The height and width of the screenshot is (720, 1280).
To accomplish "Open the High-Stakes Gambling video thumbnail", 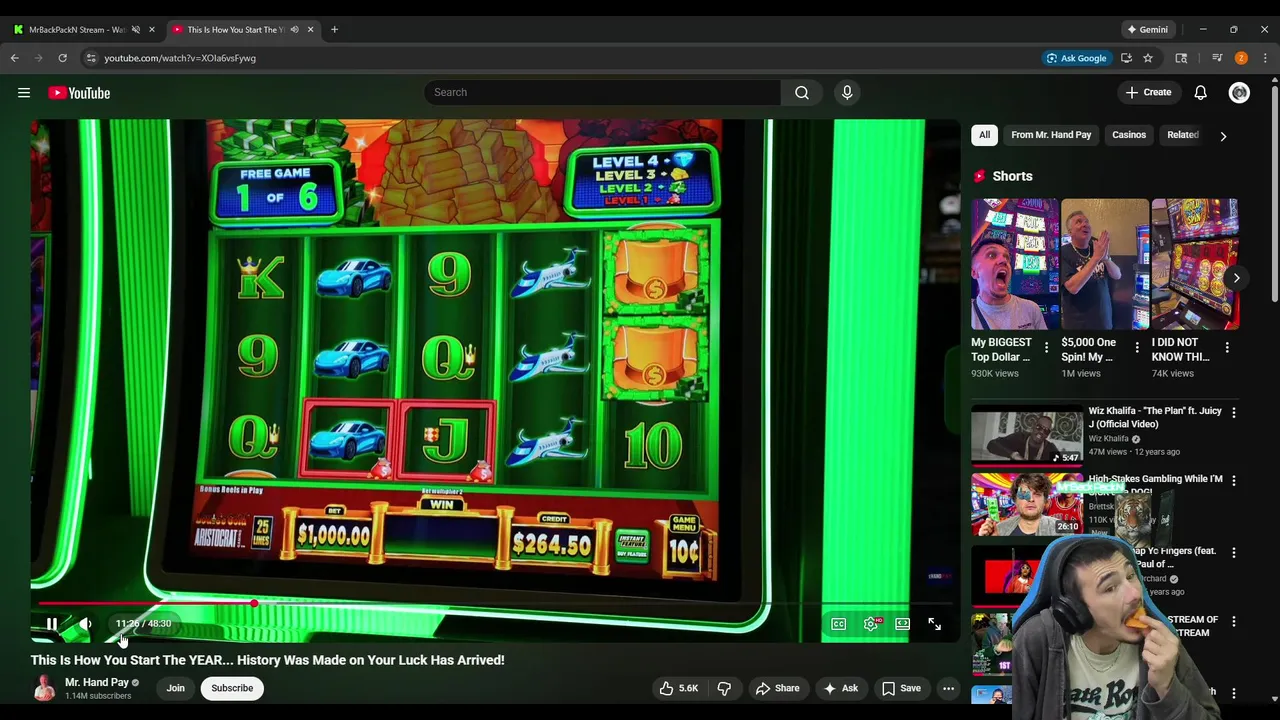I will 1027,504.
